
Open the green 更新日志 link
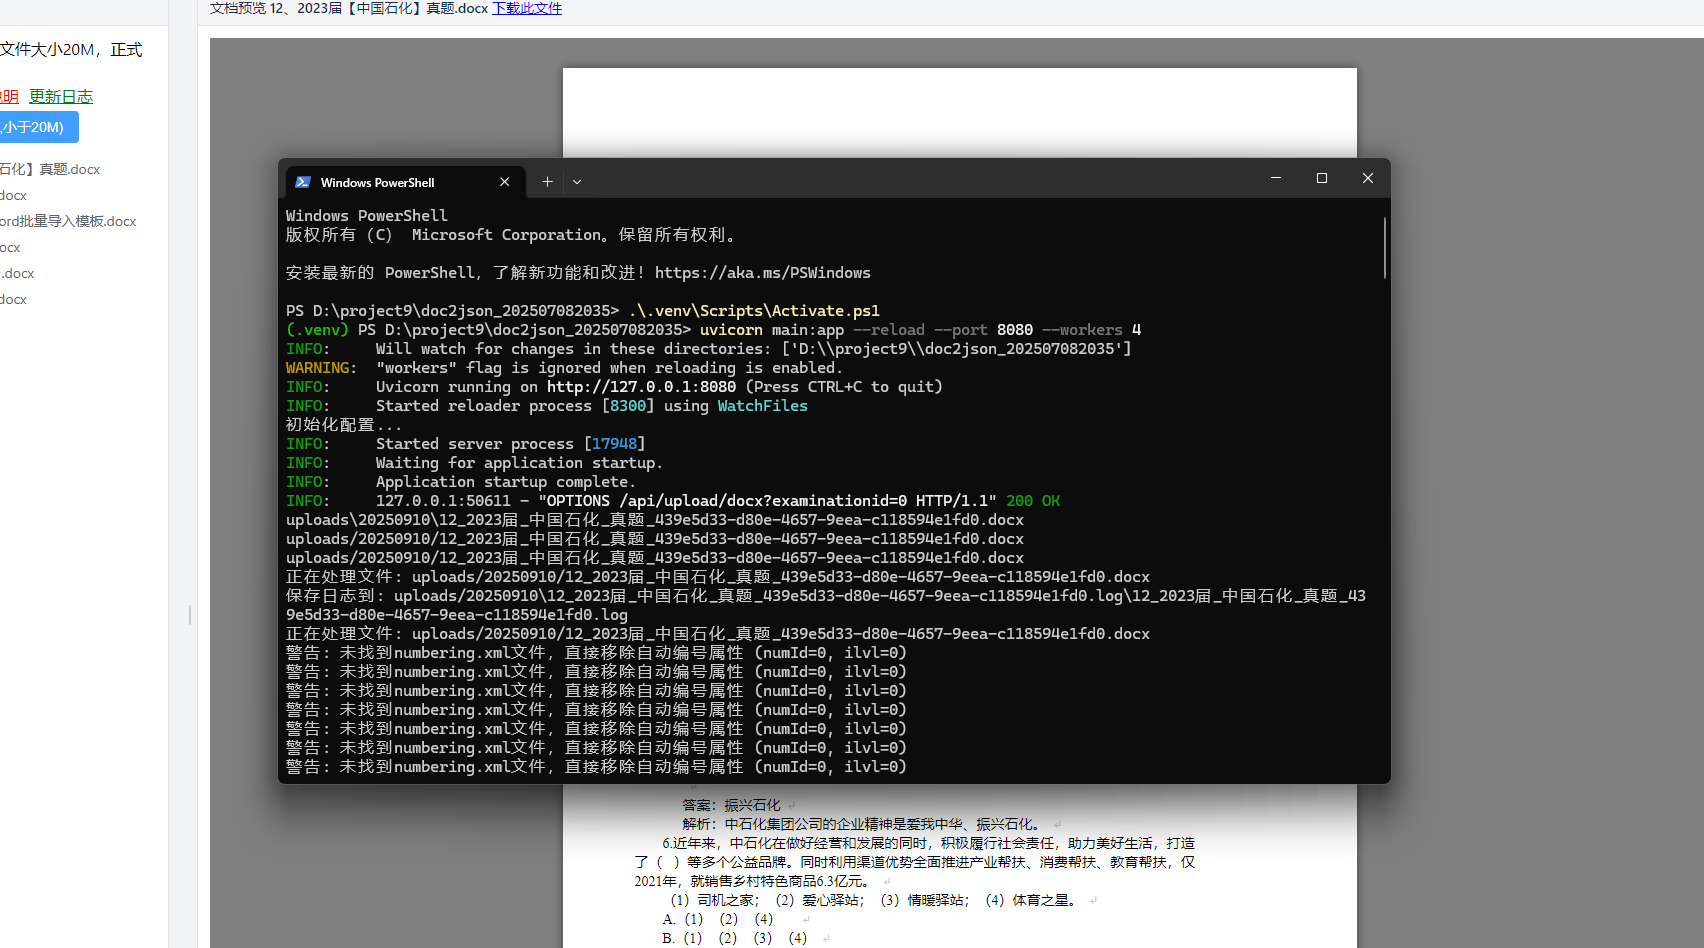(x=61, y=97)
